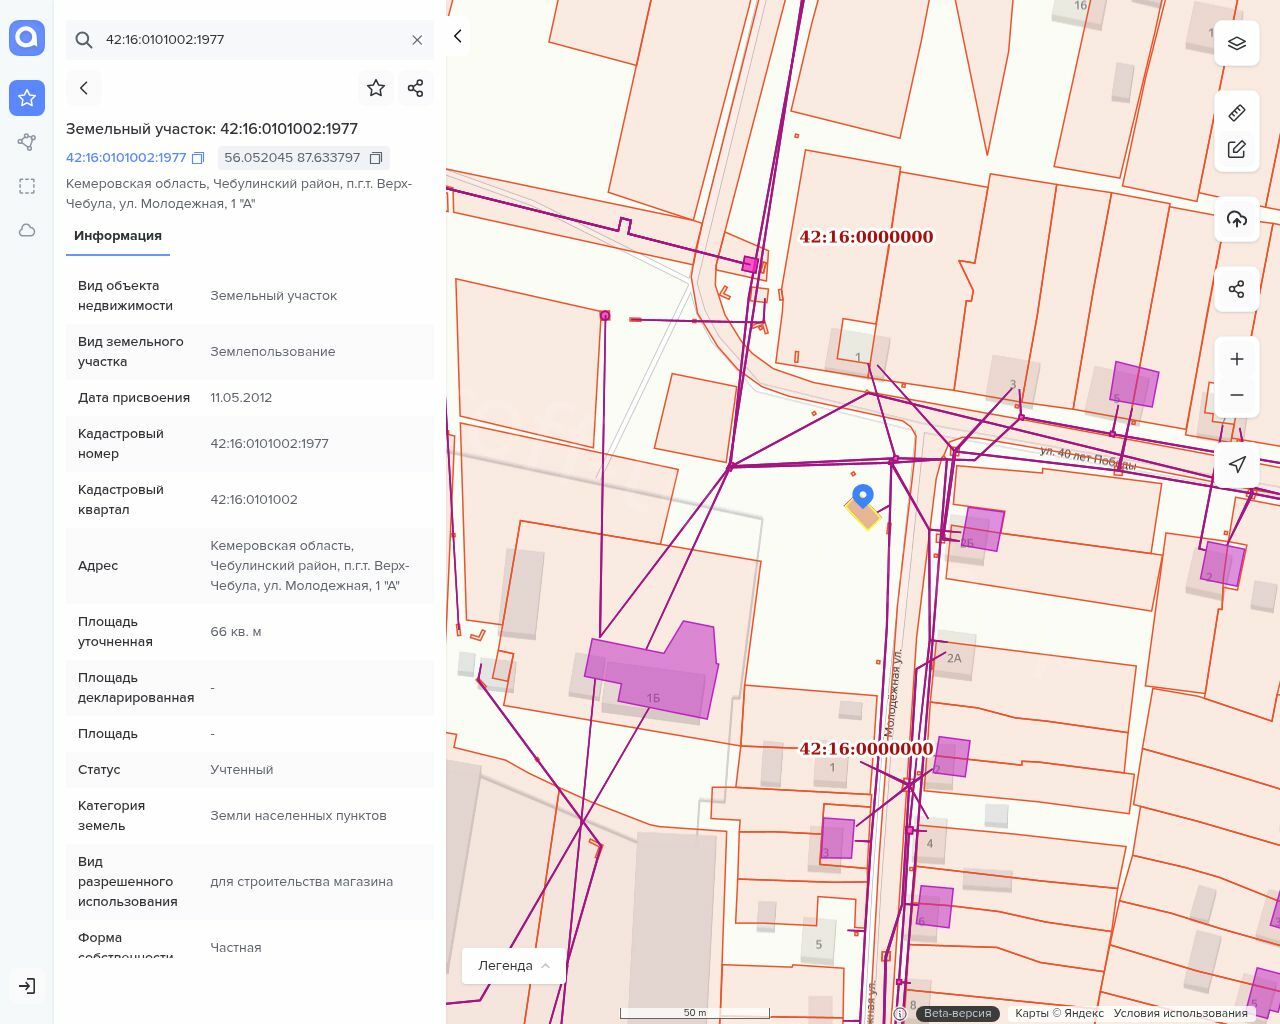
Task: Open the map layers panel
Action: 1236,44
